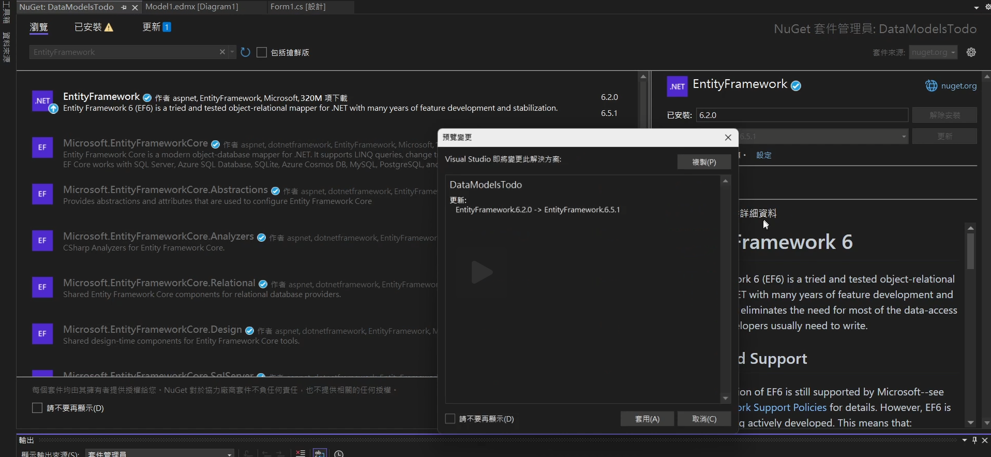
Task: Click the .NET icon of EntityFramework in list
Action: (x=42, y=101)
